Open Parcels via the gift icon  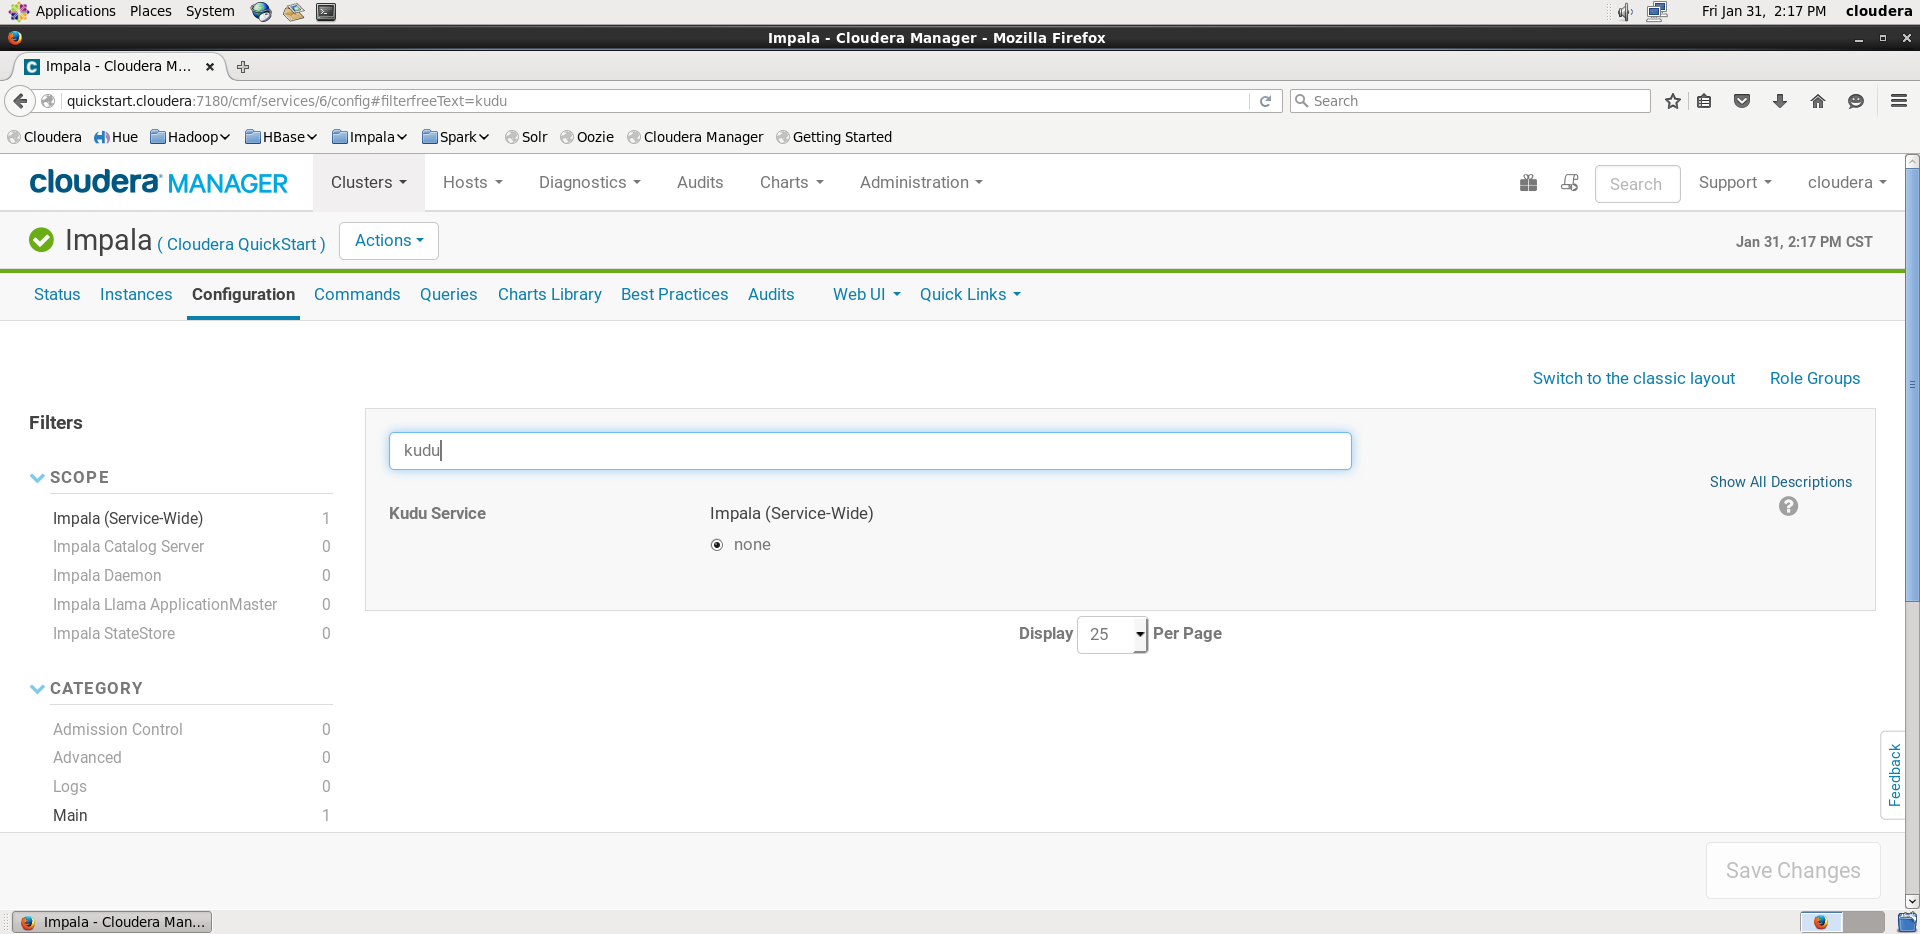pyautogui.click(x=1528, y=183)
